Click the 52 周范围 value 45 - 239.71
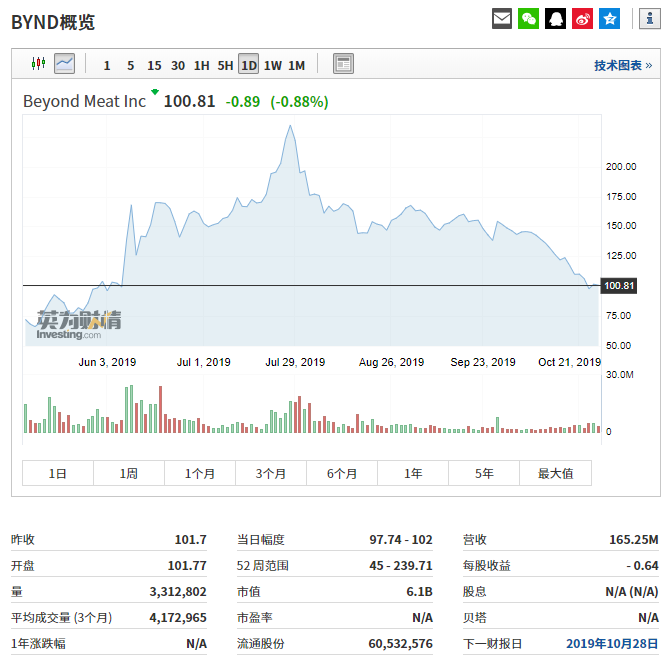669x671 pixels. pos(401,565)
